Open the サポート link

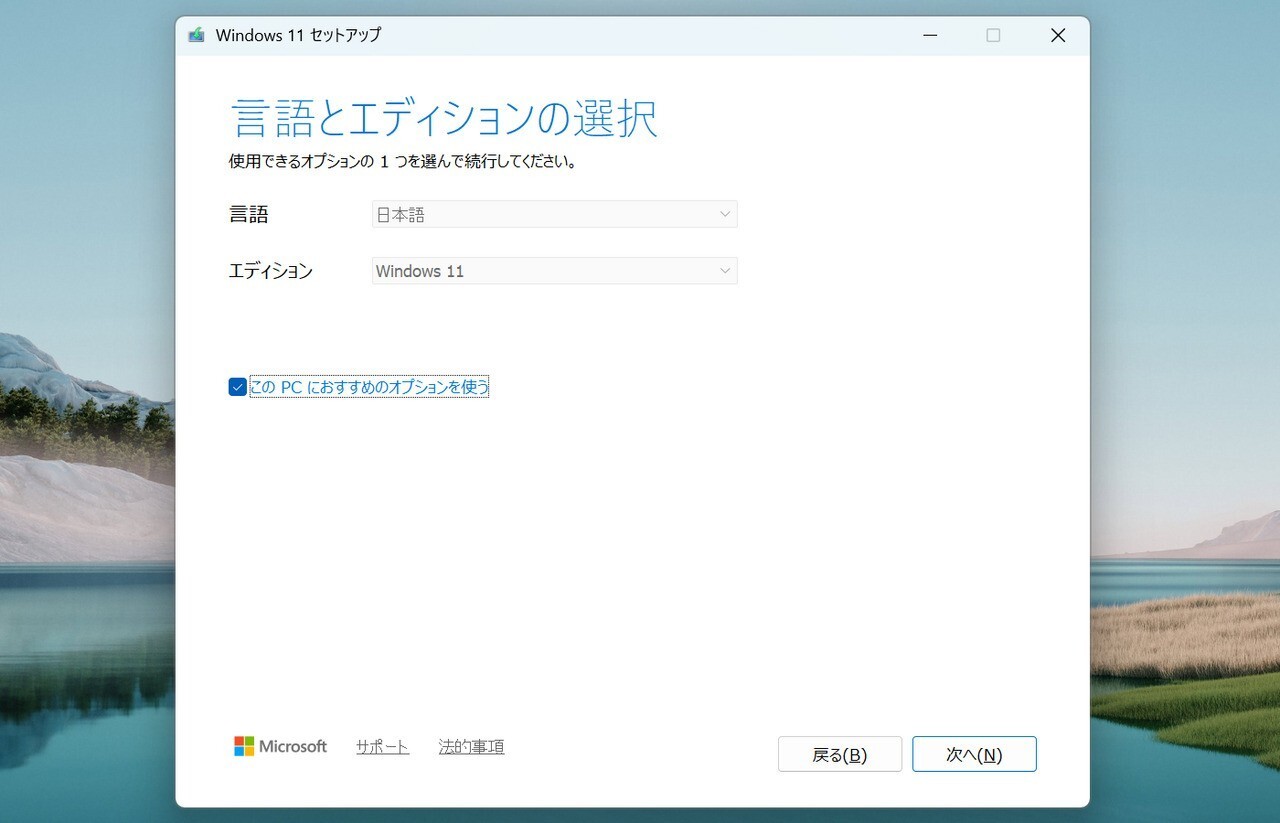(382, 746)
